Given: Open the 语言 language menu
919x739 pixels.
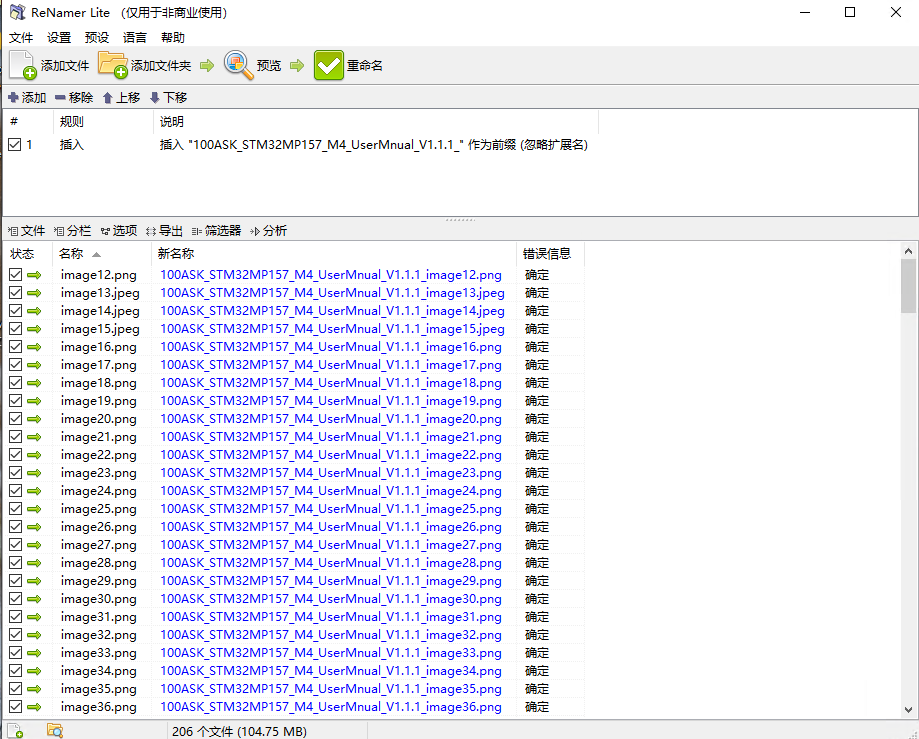Looking at the screenshot, I should 135,38.
